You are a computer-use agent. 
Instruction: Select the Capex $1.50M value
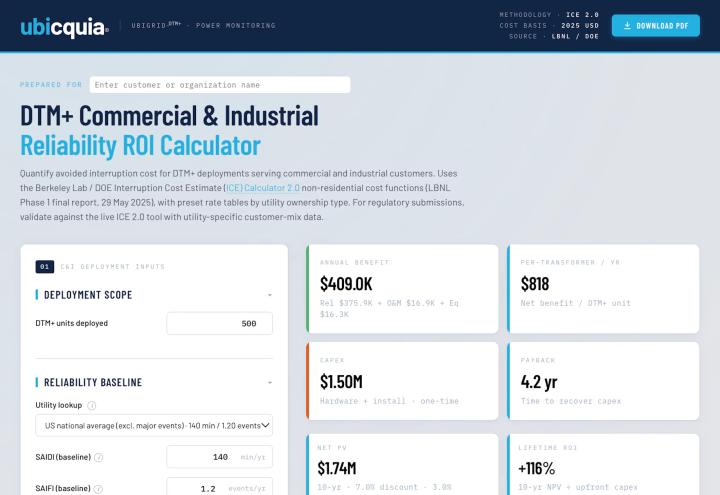tap(341, 382)
